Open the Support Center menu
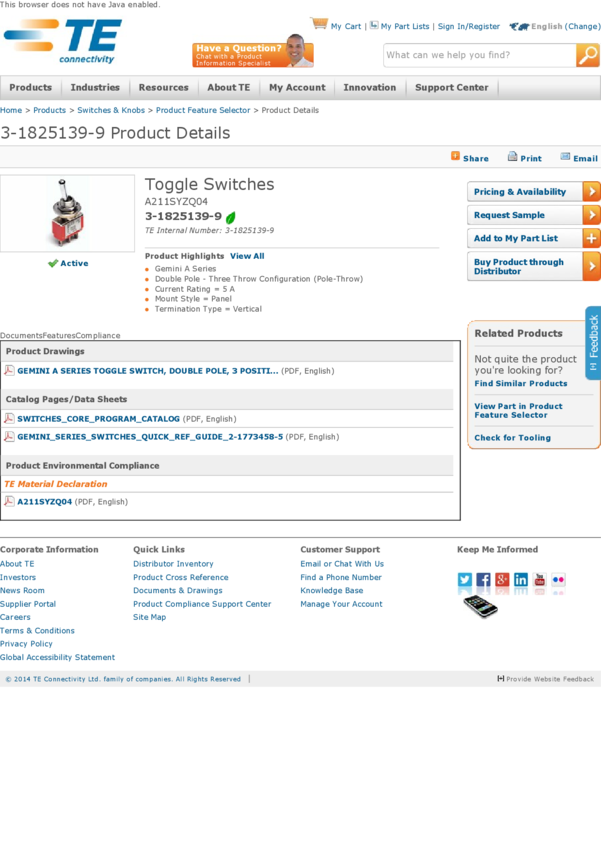 coord(451,88)
